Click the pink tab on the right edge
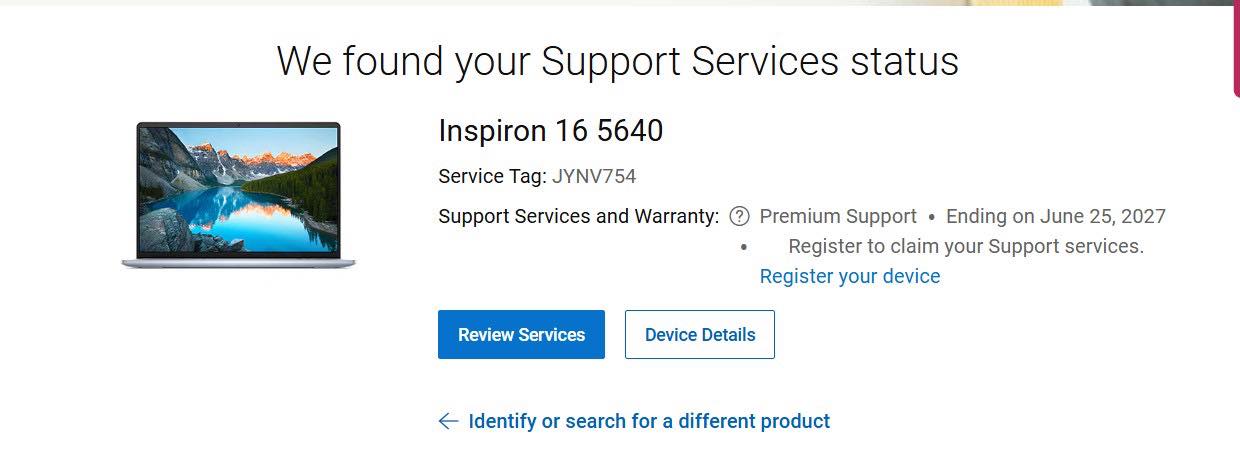This screenshot has width=1240, height=459. [x=1235, y=50]
